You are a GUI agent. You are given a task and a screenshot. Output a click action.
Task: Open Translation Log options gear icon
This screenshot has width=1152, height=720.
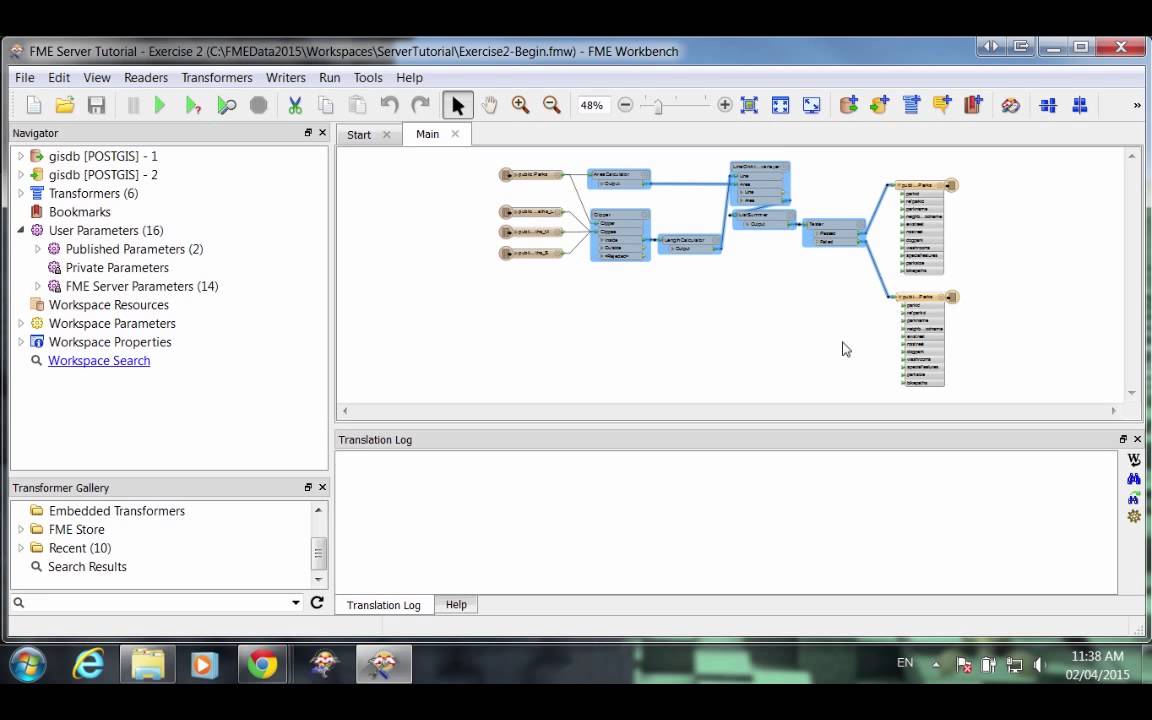pyautogui.click(x=1134, y=516)
